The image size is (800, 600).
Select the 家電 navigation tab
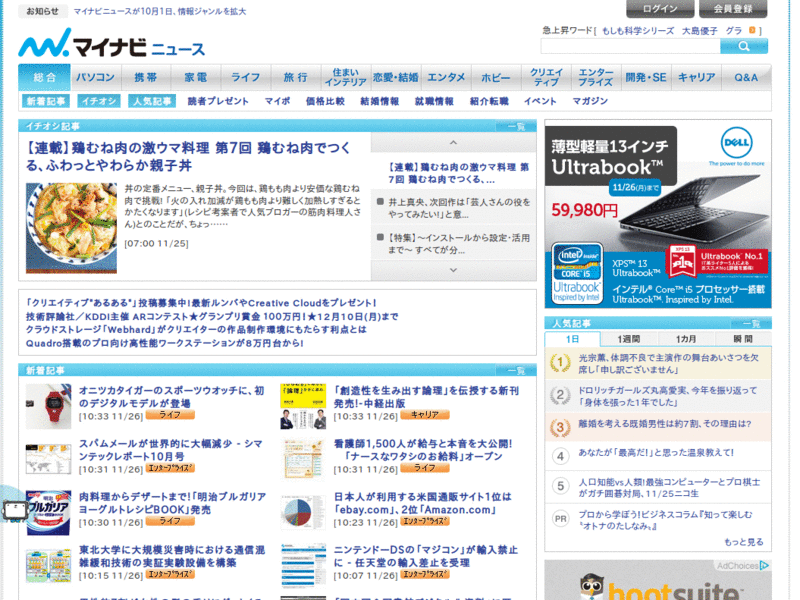[x=196, y=78]
